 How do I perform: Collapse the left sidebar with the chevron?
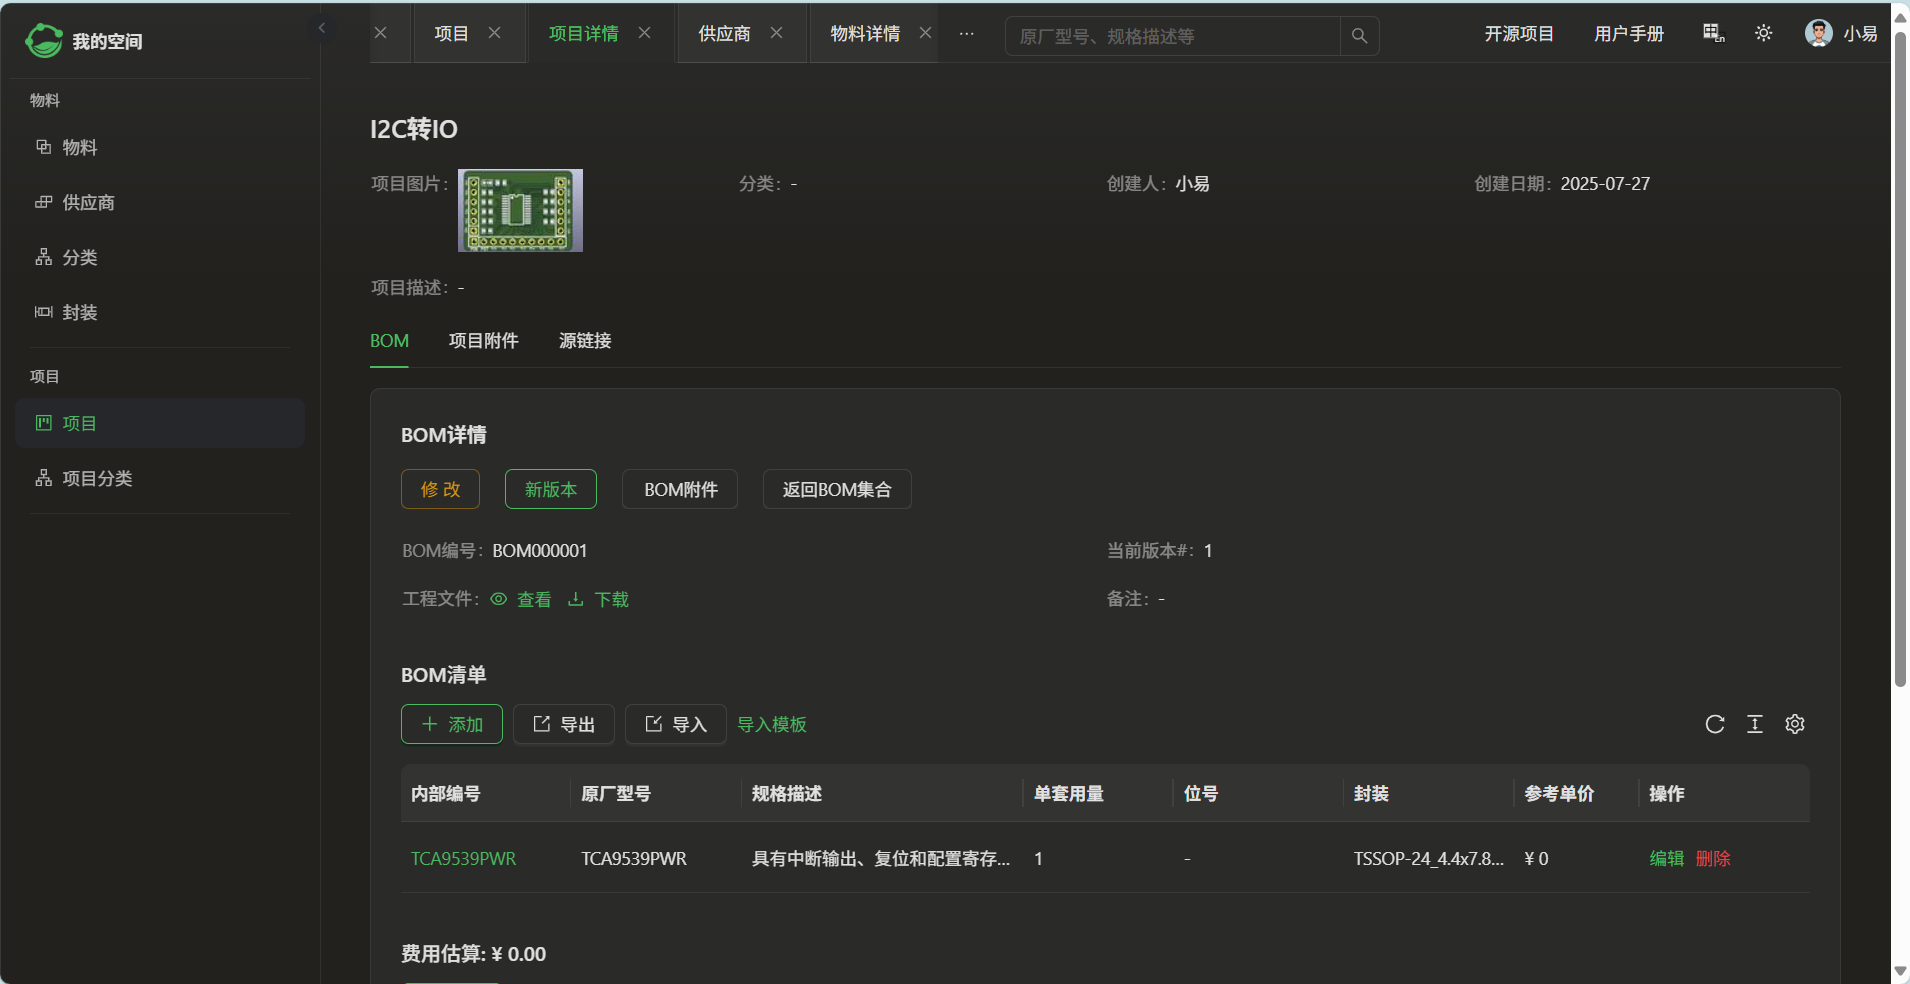pos(321,28)
